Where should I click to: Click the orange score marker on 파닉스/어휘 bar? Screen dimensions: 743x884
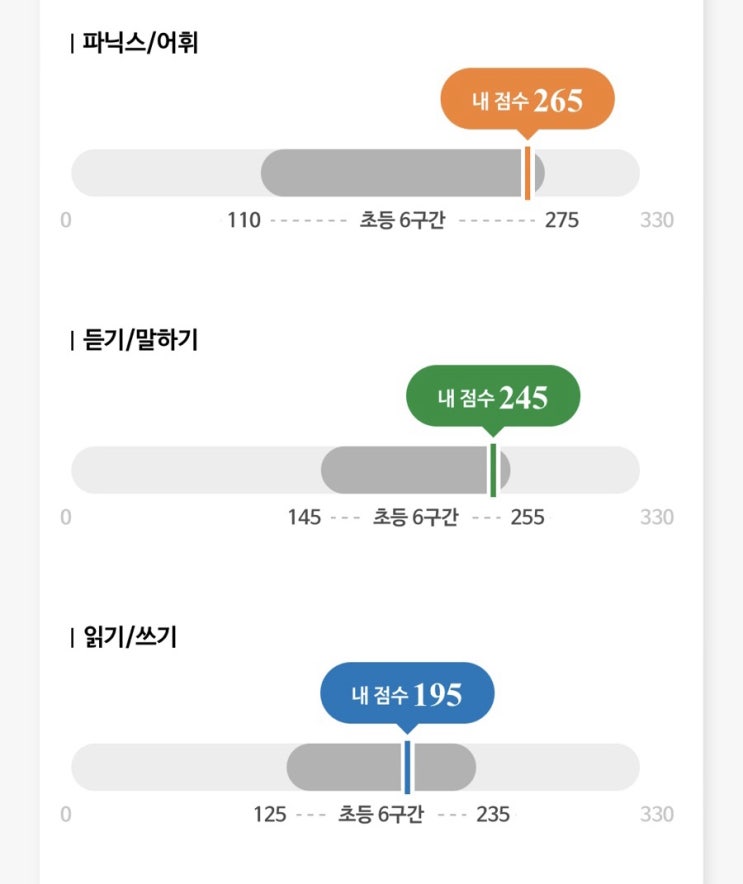[x=527, y=173]
